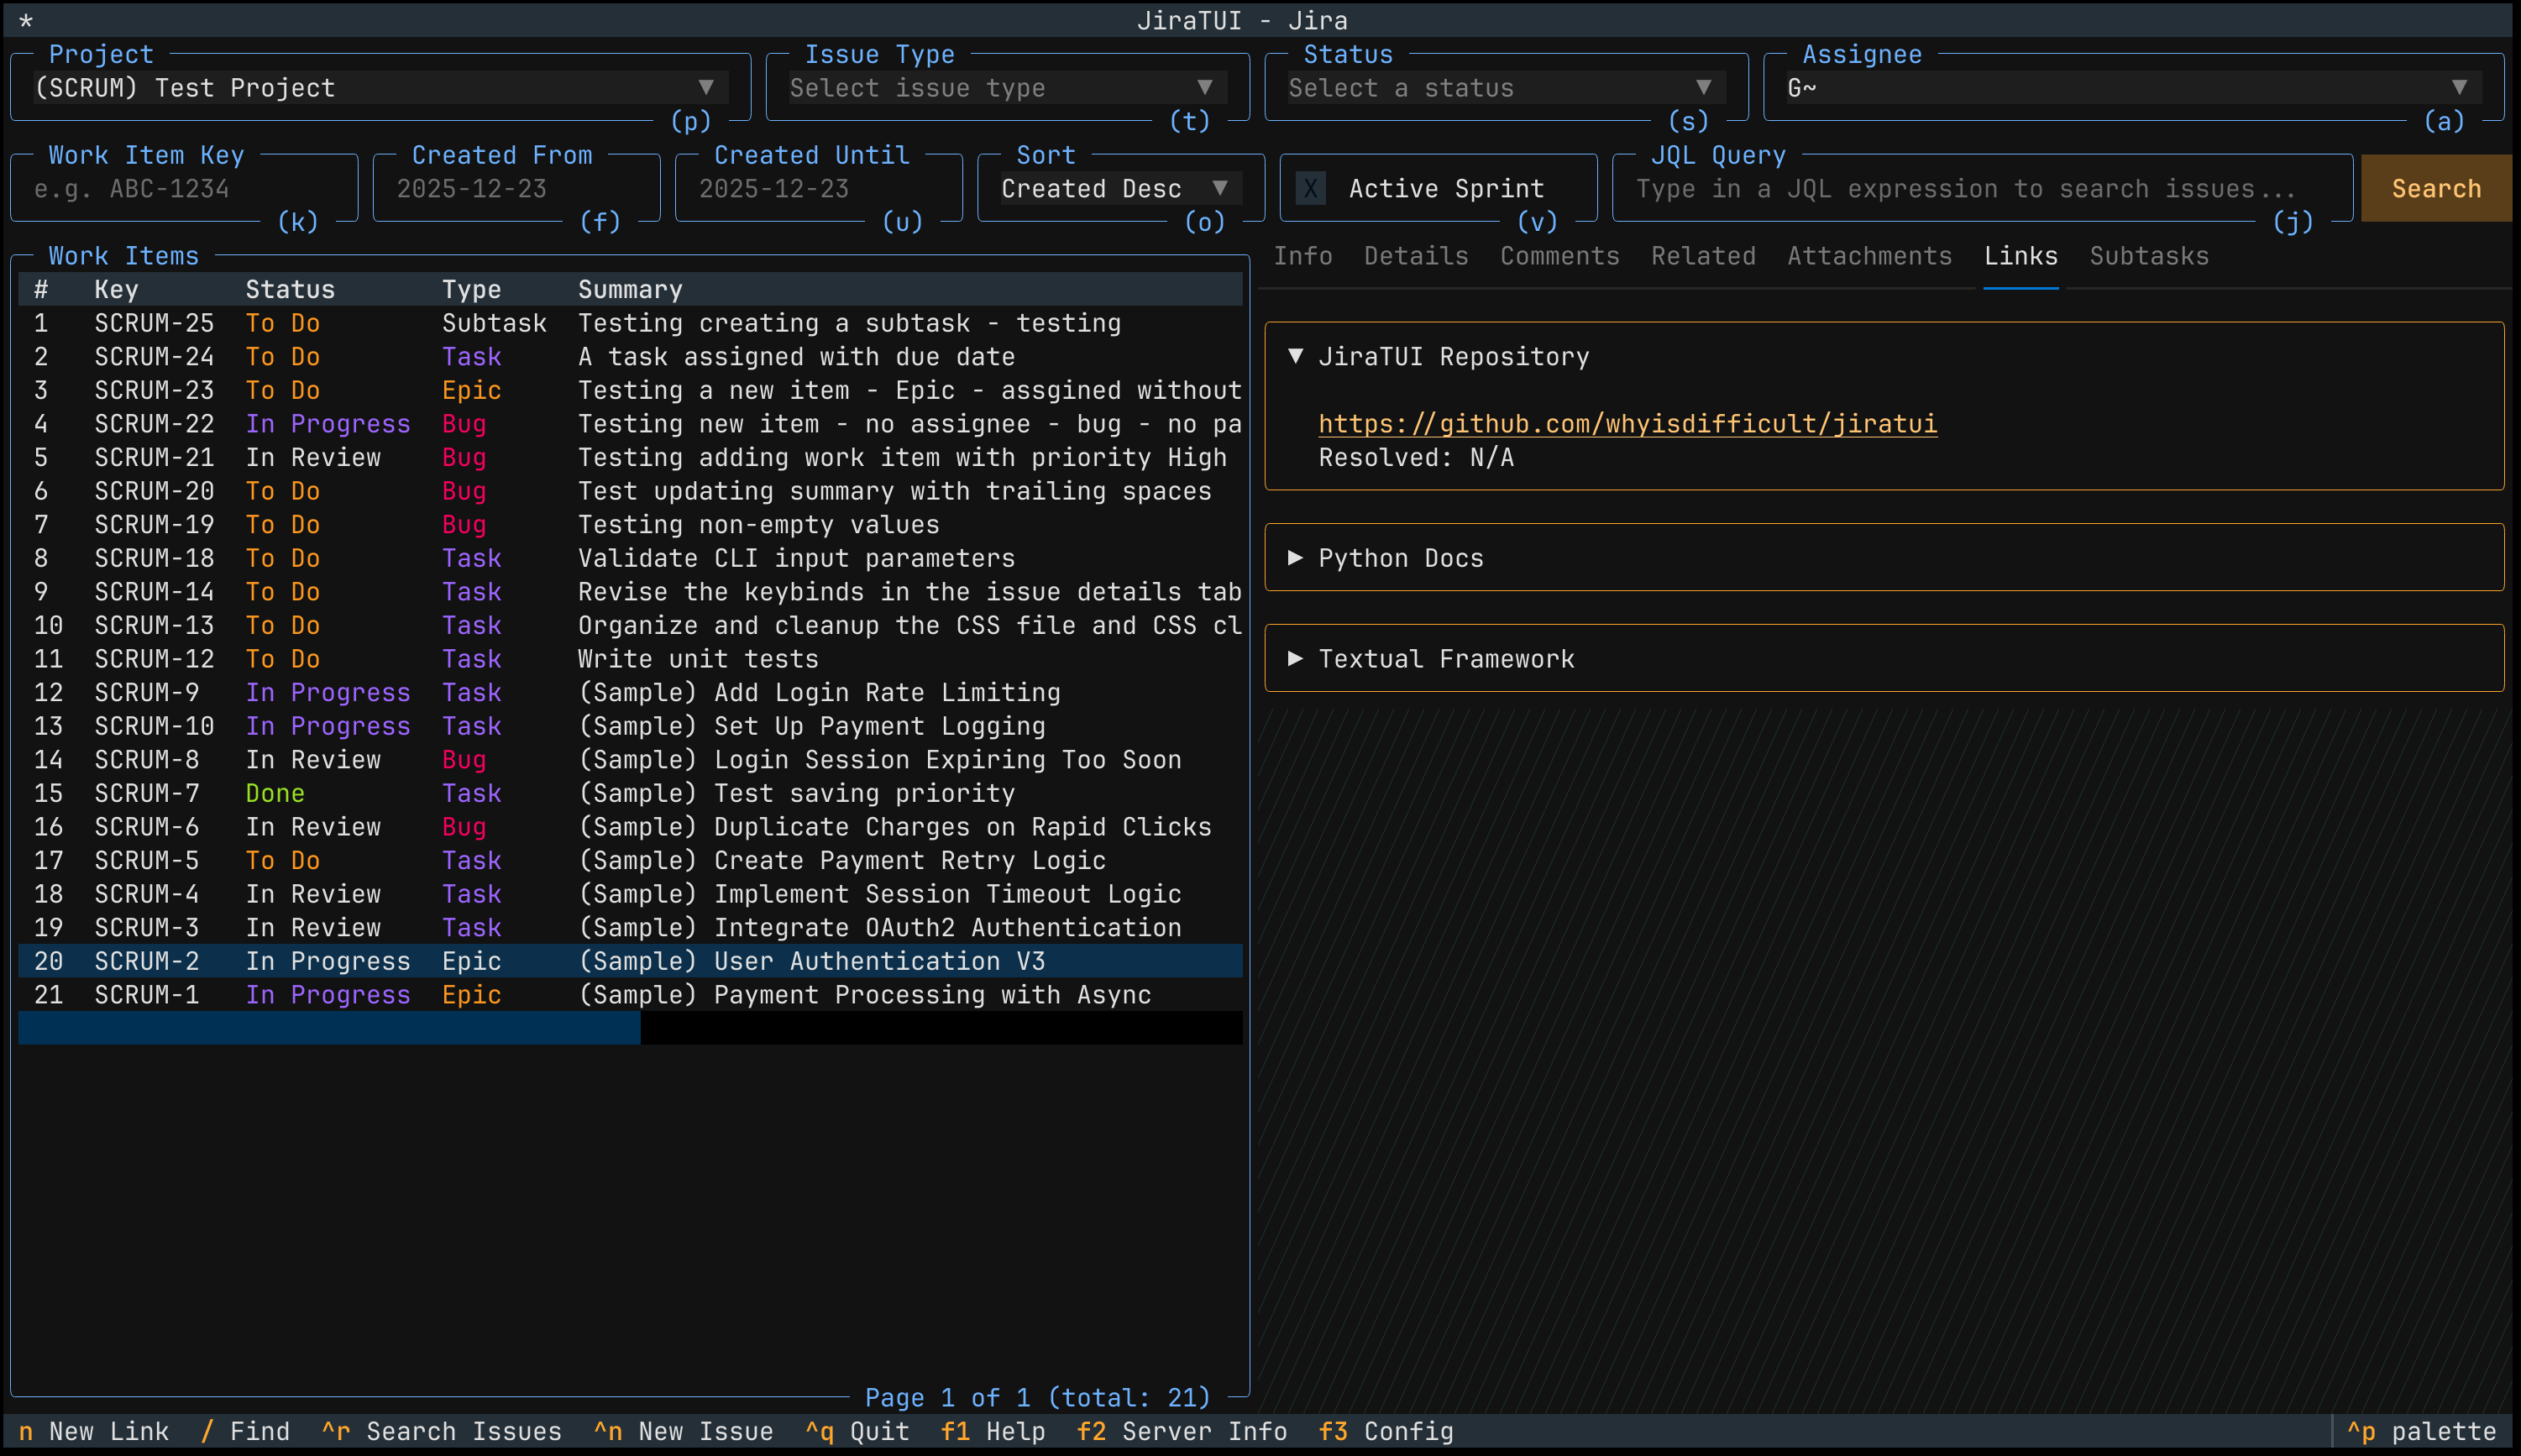This screenshot has height=1456, width=2521.
Task: Select work item SCRUM-24
Action: [630, 357]
